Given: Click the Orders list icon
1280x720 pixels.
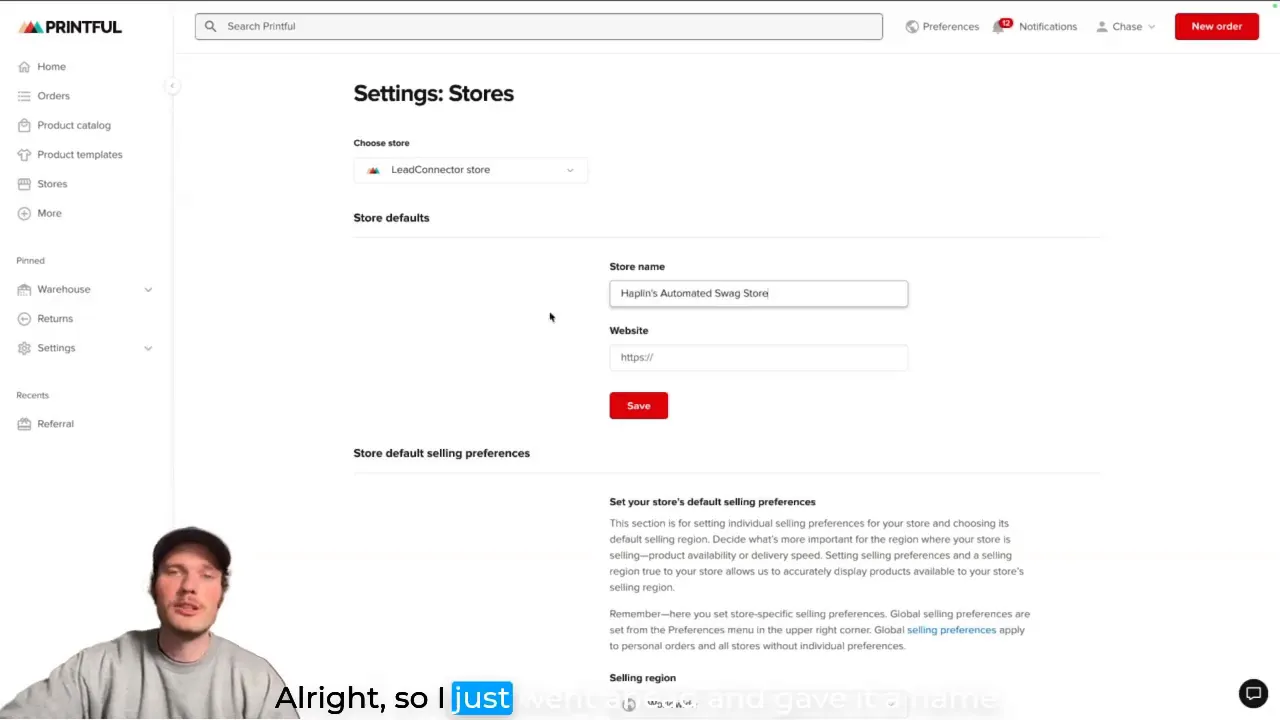Looking at the screenshot, I should [x=24, y=96].
